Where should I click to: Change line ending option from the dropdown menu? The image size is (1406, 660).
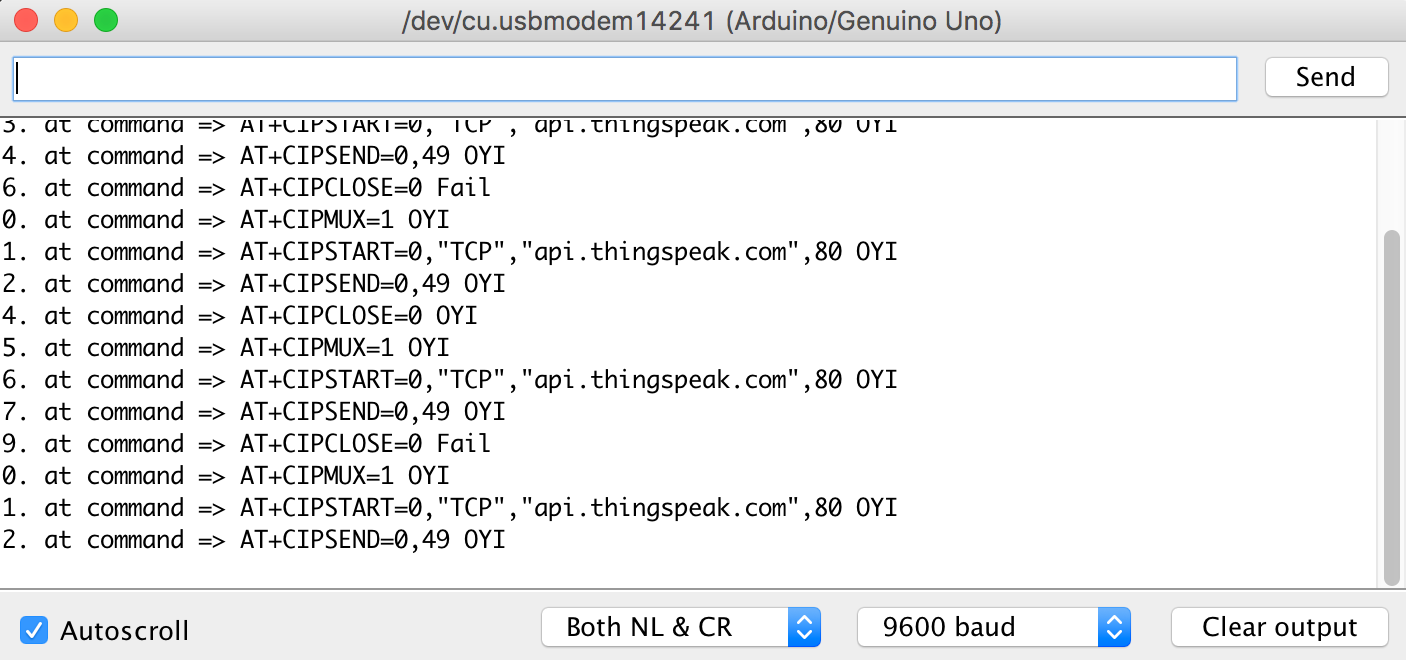pos(680,627)
